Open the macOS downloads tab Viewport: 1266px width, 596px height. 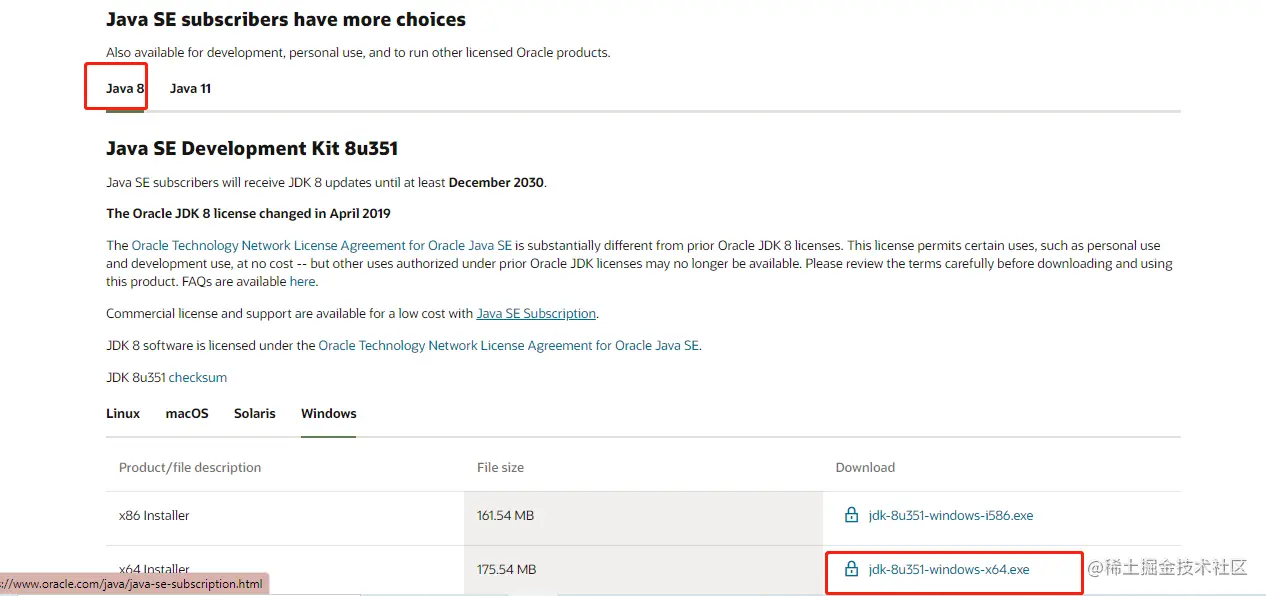(187, 413)
